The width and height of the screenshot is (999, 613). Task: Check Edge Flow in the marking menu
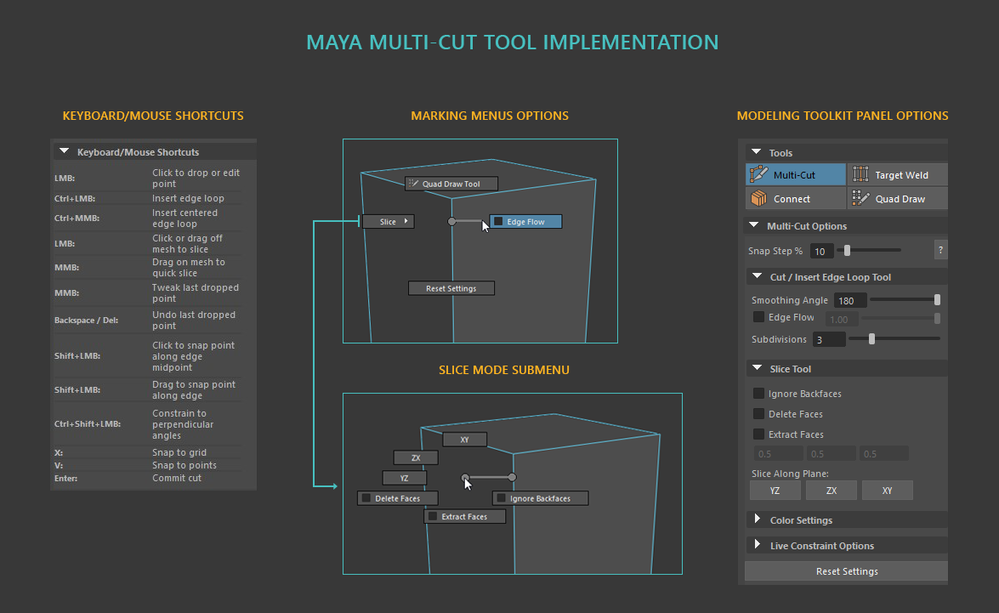pyautogui.click(x=498, y=221)
